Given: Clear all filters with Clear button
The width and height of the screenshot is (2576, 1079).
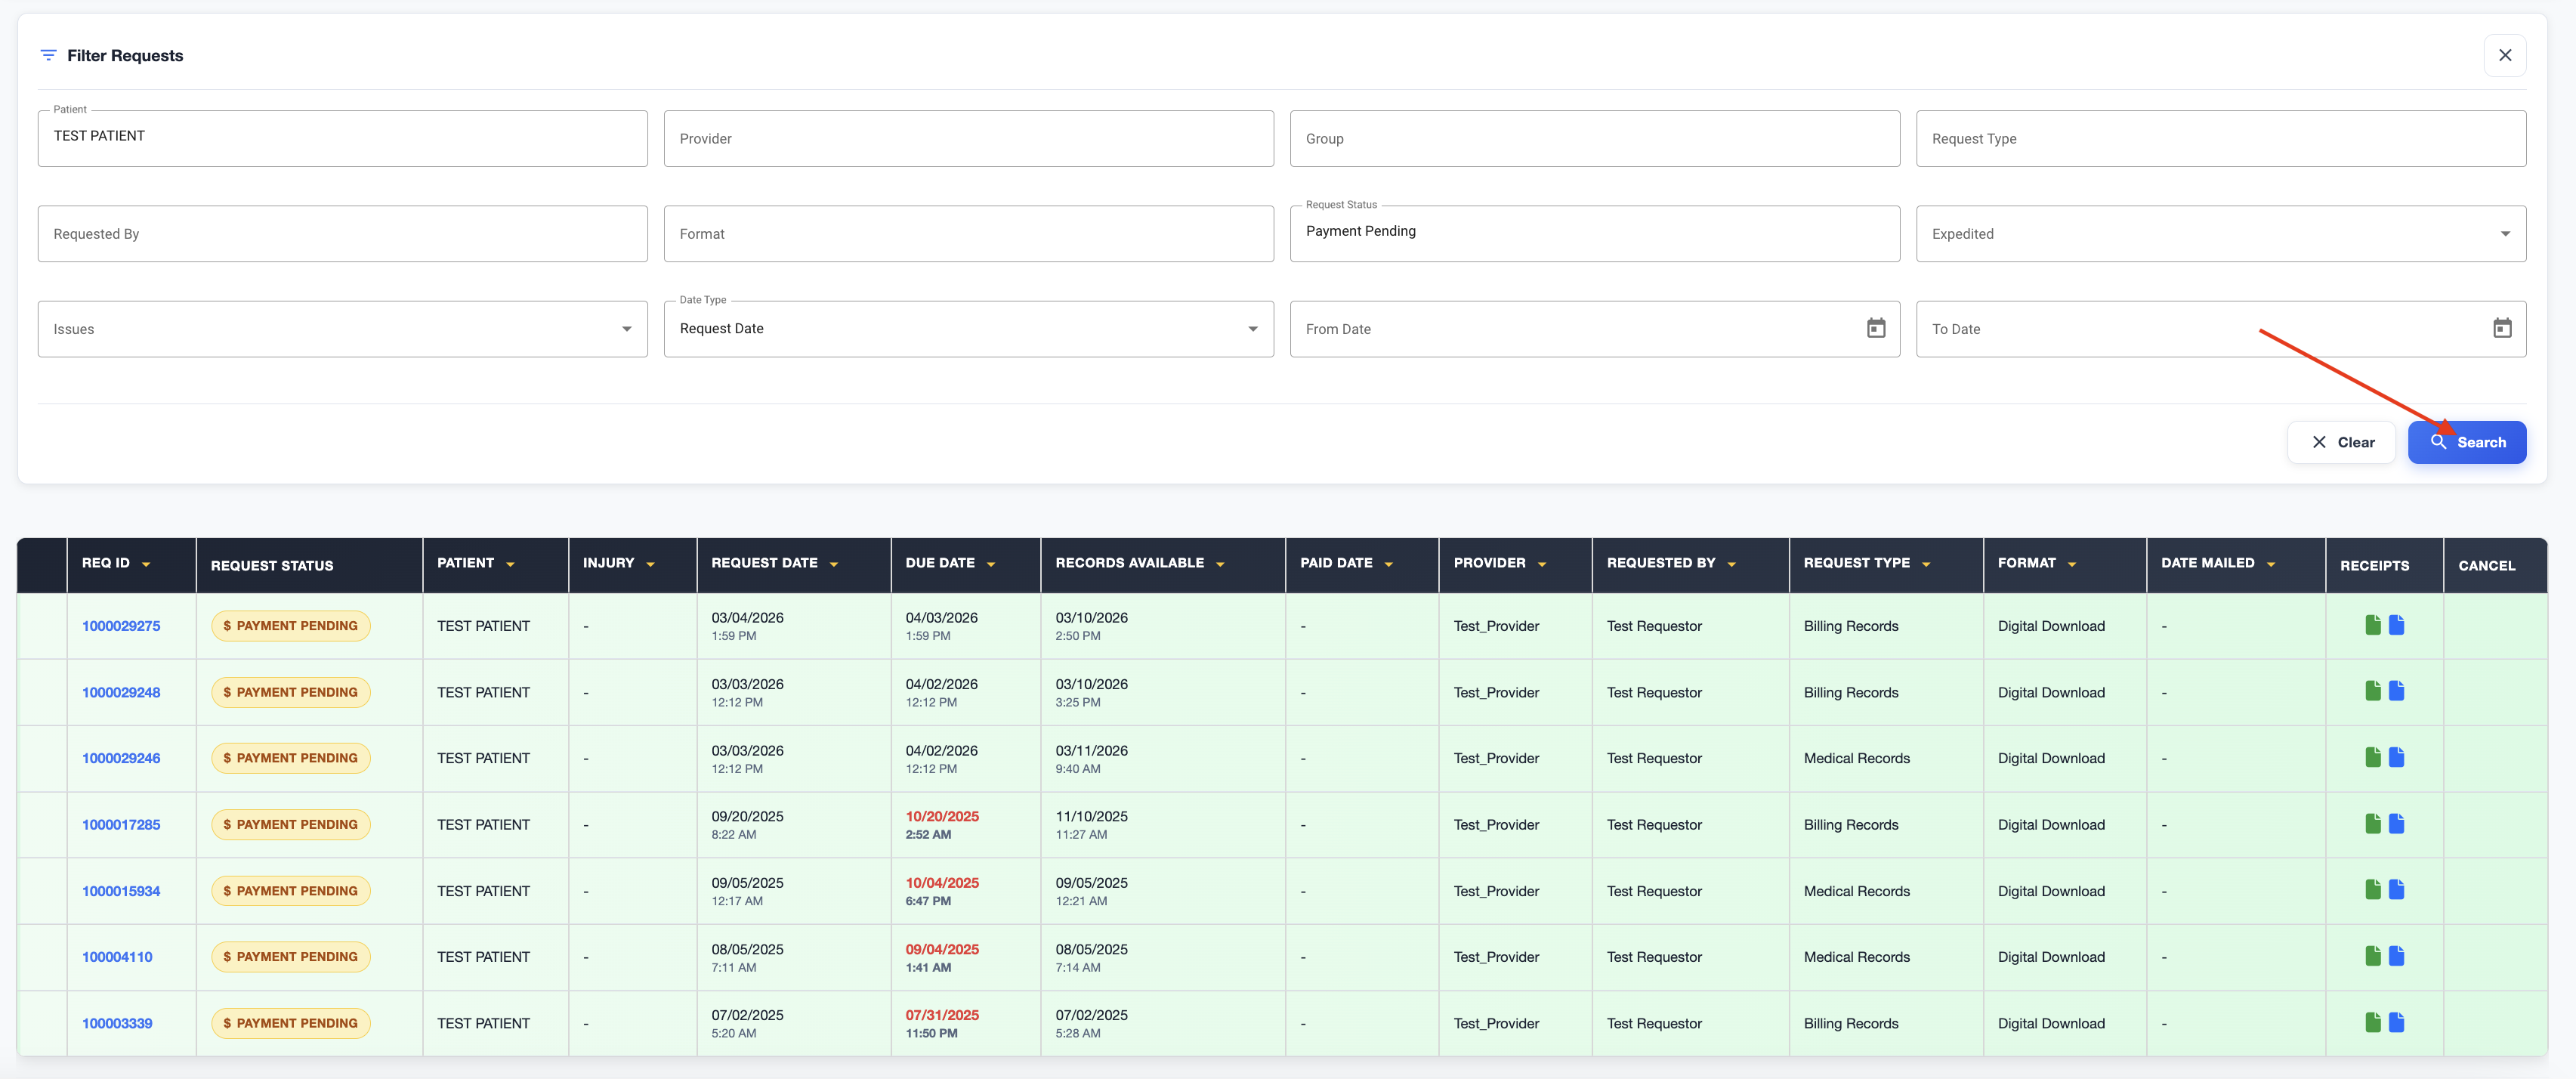Looking at the screenshot, I should coord(2341,442).
